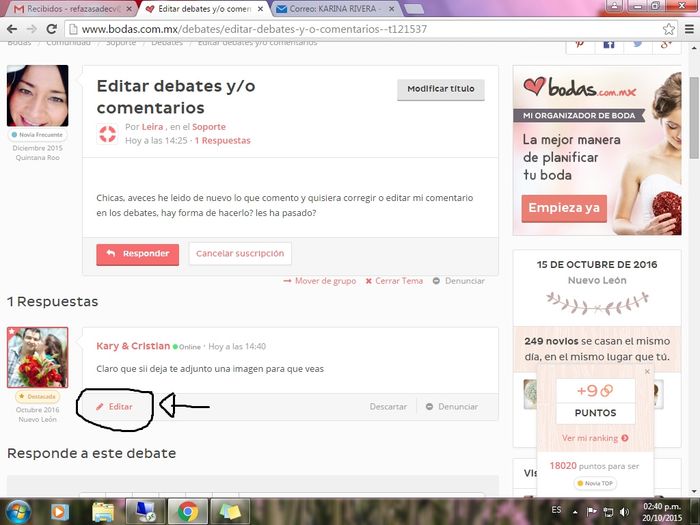This screenshot has height=525, width=700.
Task: Click Cancelar suscripción button
Action: 240,254
